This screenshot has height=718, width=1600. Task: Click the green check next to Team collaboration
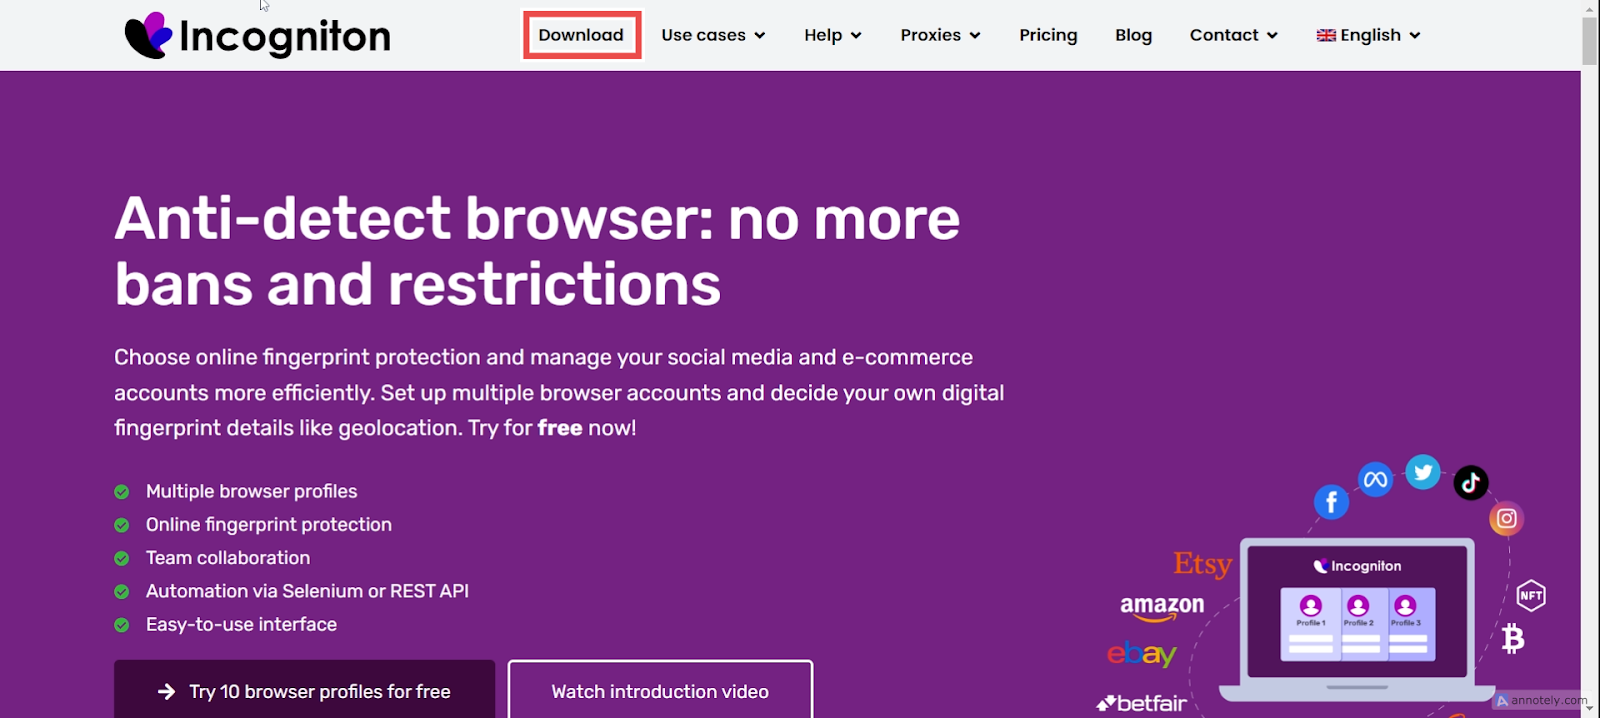click(x=122, y=558)
